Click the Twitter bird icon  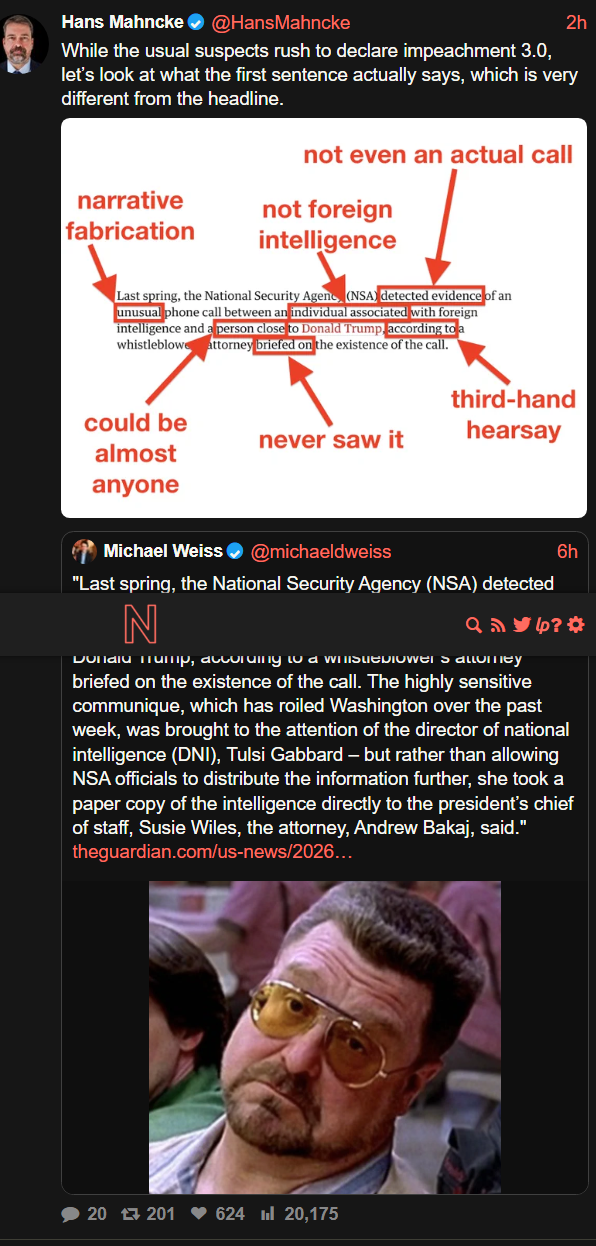pos(521,625)
